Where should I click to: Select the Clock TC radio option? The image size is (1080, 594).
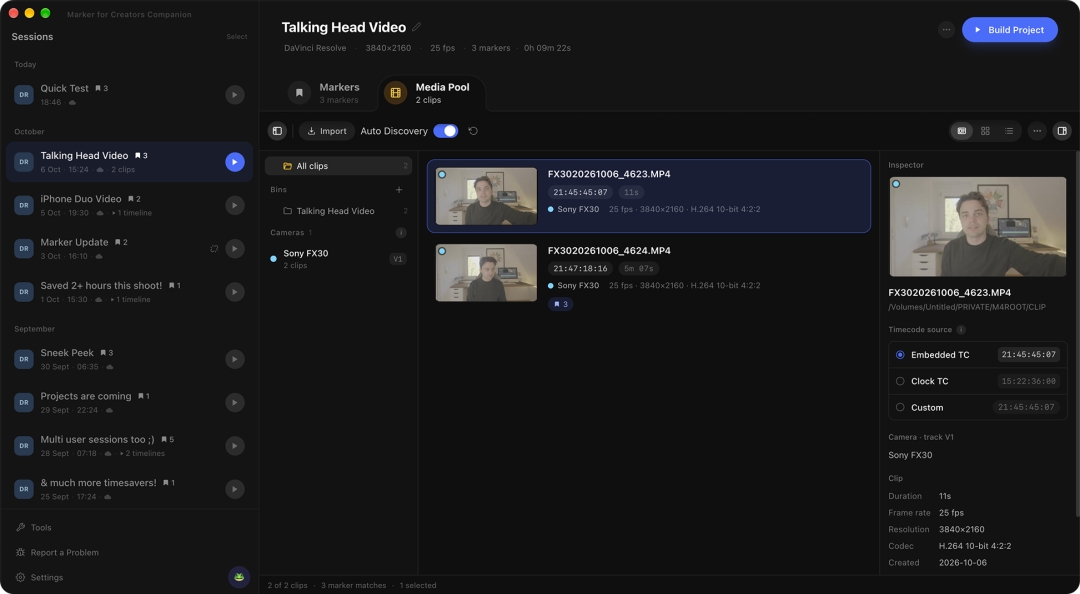(x=900, y=381)
